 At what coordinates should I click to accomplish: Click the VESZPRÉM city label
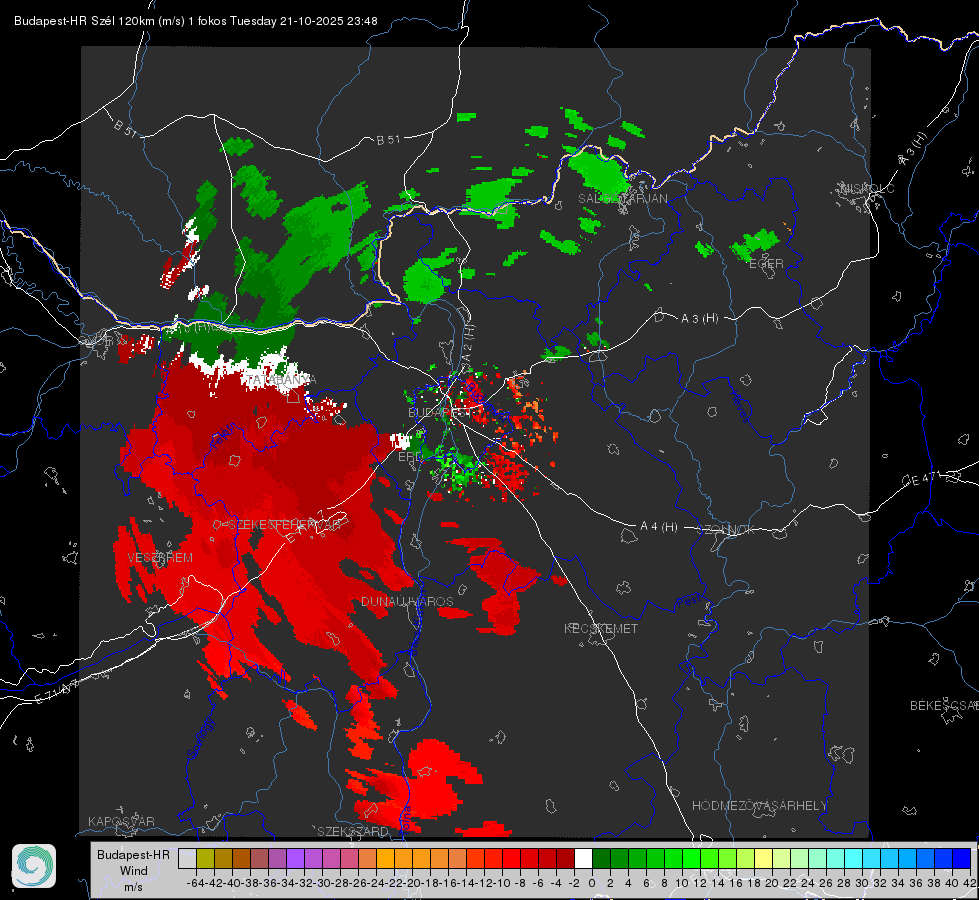pos(160,558)
